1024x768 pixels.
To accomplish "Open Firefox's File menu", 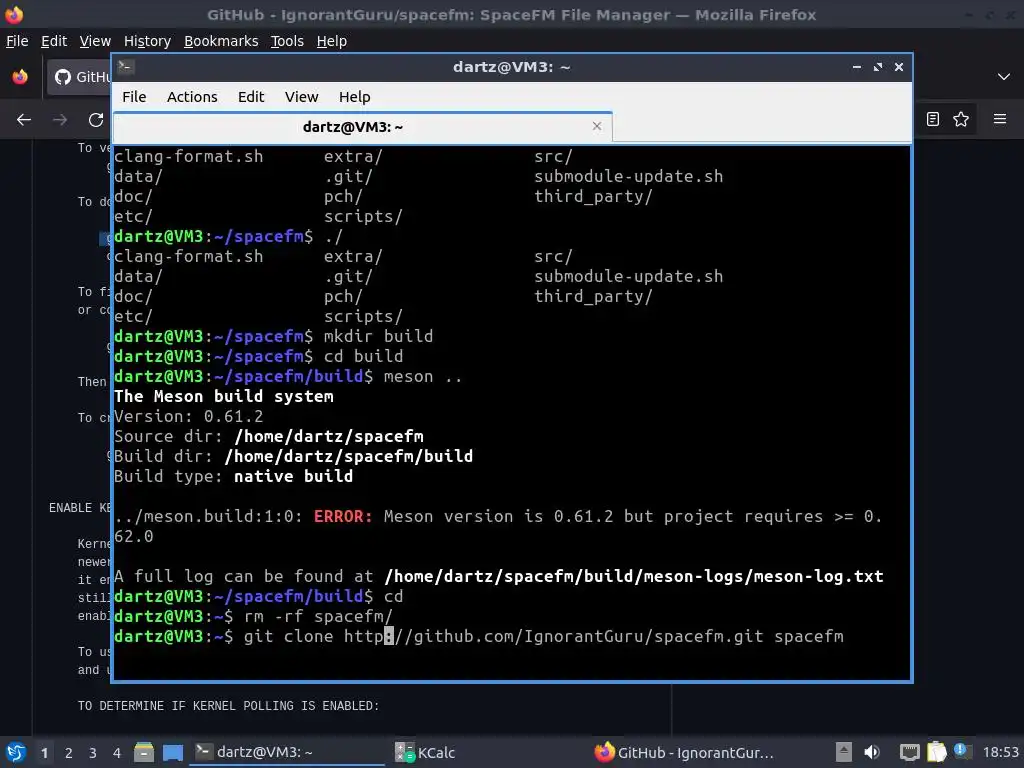I will (x=17, y=41).
